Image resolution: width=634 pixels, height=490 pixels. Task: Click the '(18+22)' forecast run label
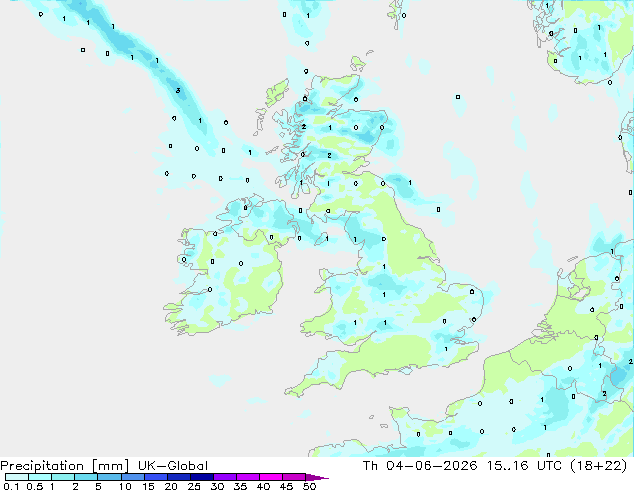599,466
